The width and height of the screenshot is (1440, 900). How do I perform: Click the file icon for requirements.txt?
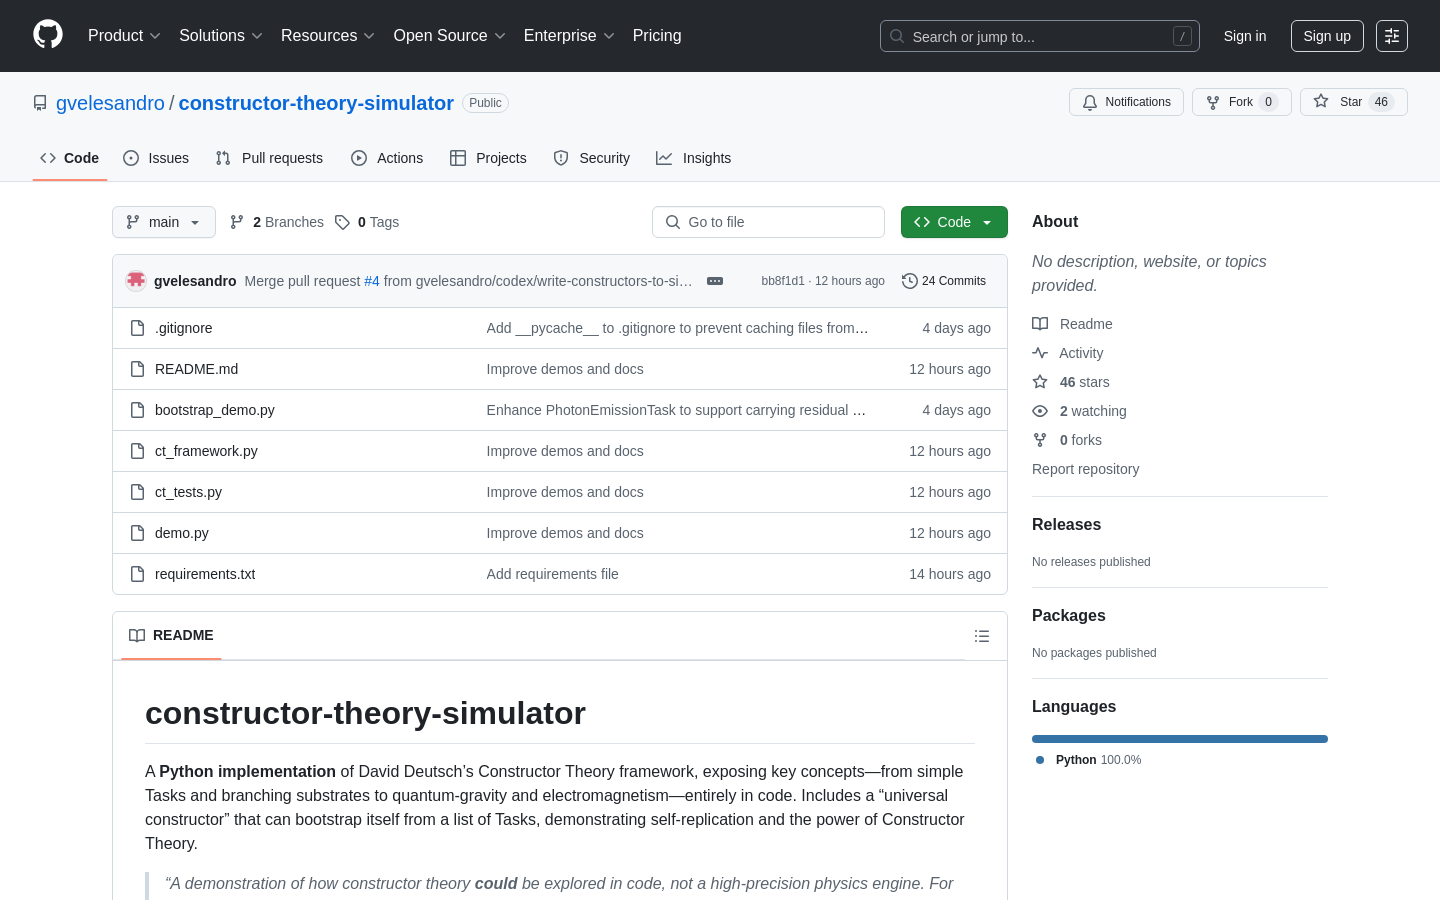pyautogui.click(x=138, y=574)
